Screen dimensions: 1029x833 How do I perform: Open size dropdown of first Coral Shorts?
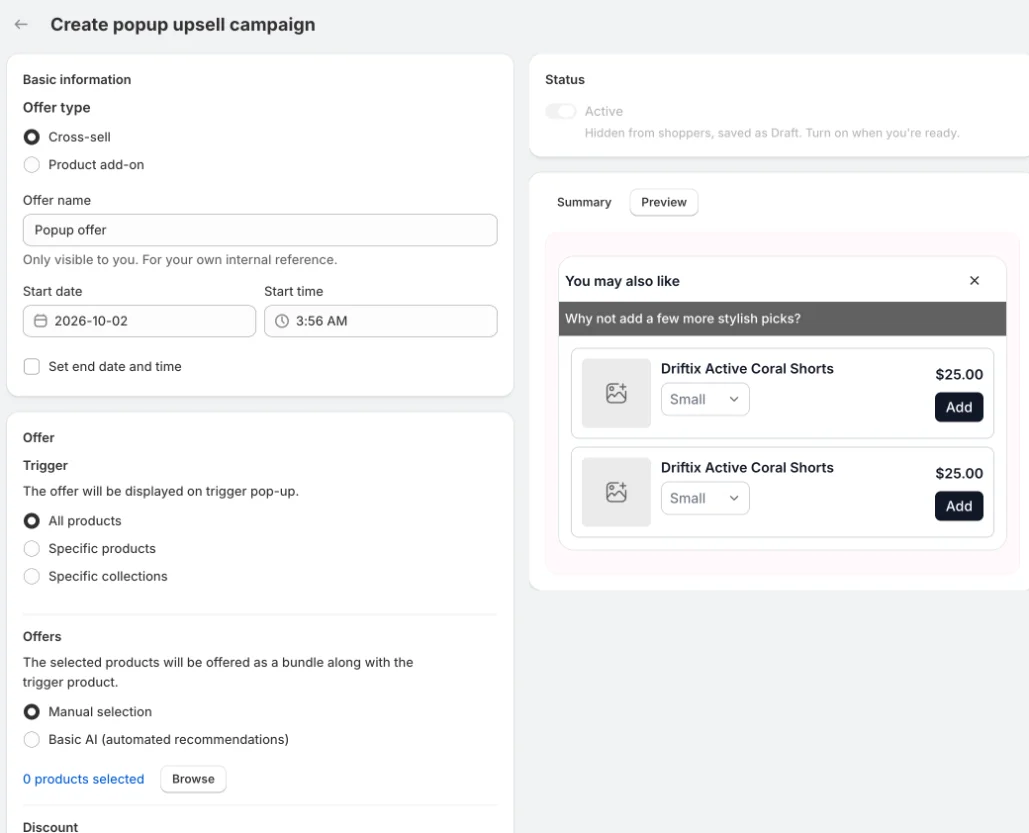click(x=705, y=400)
